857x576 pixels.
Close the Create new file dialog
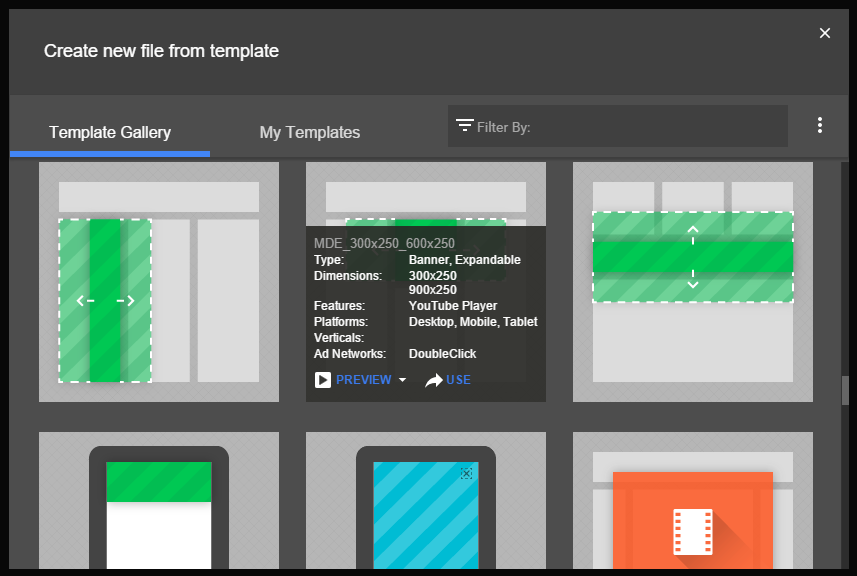click(x=825, y=33)
